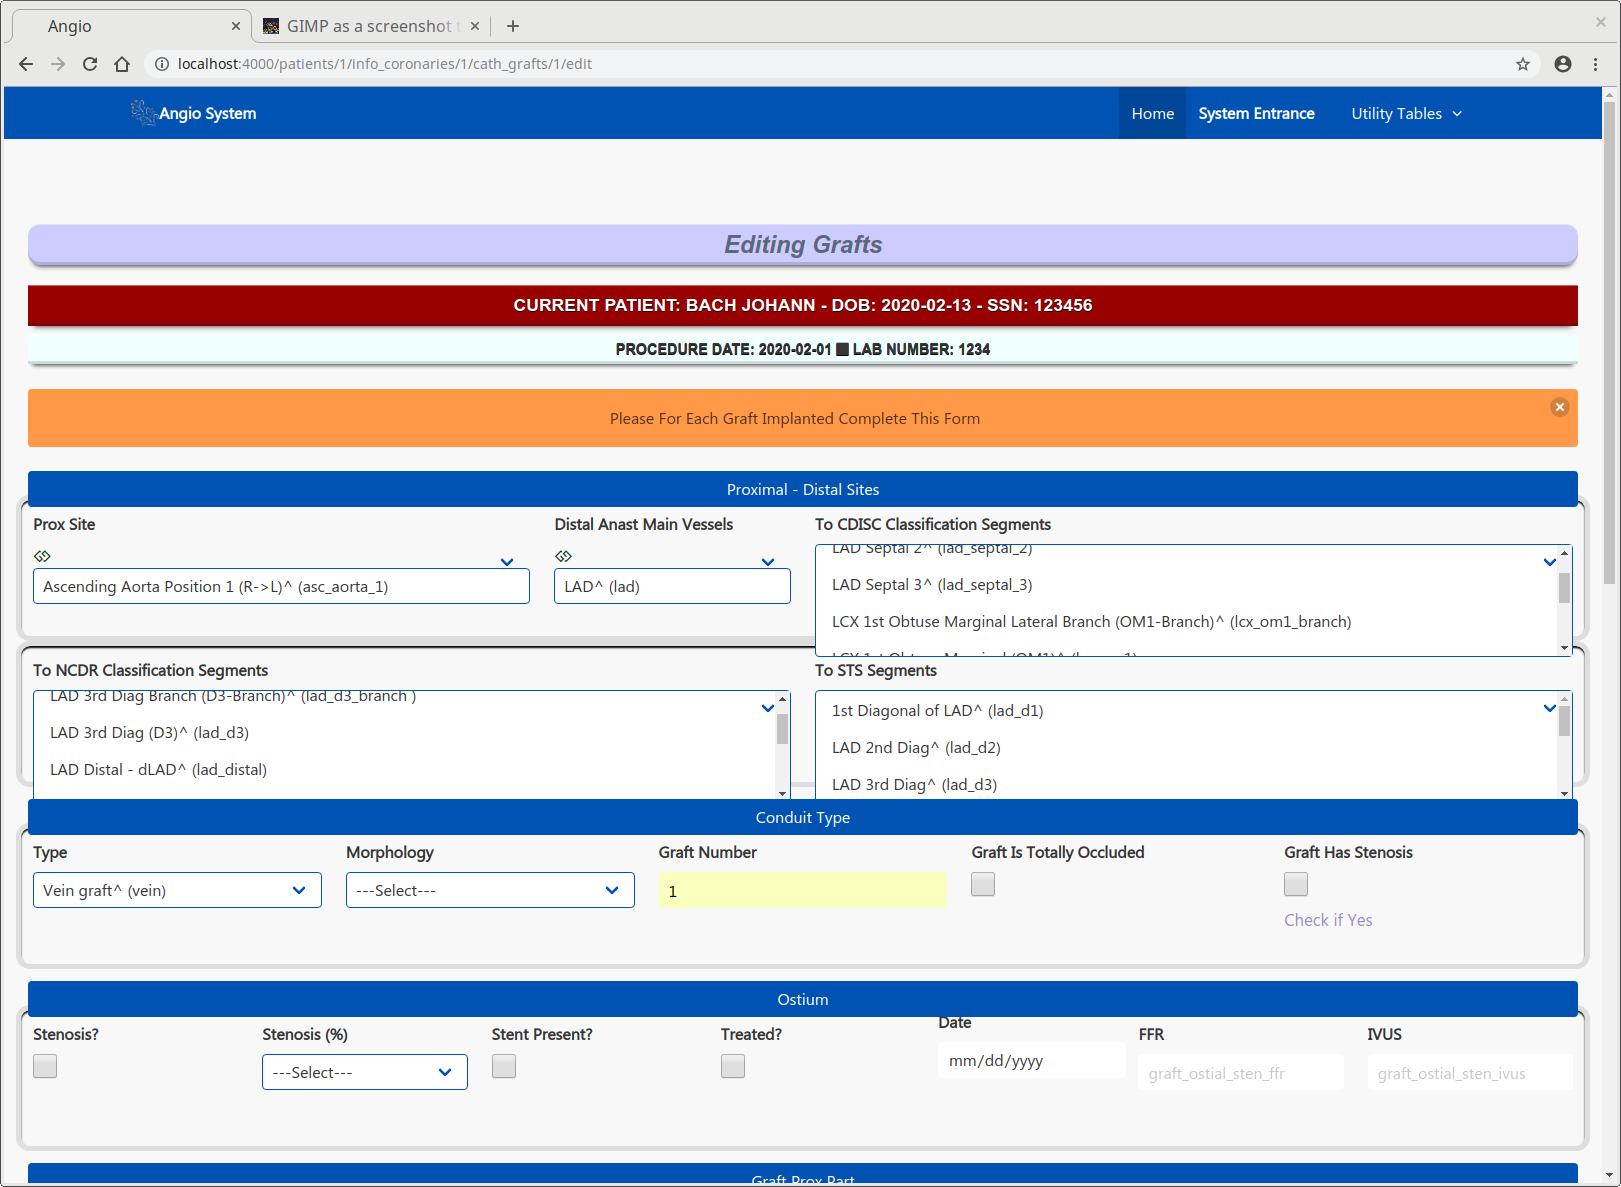Click the address bar URL
1621x1187 pixels.
pos(385,64)
